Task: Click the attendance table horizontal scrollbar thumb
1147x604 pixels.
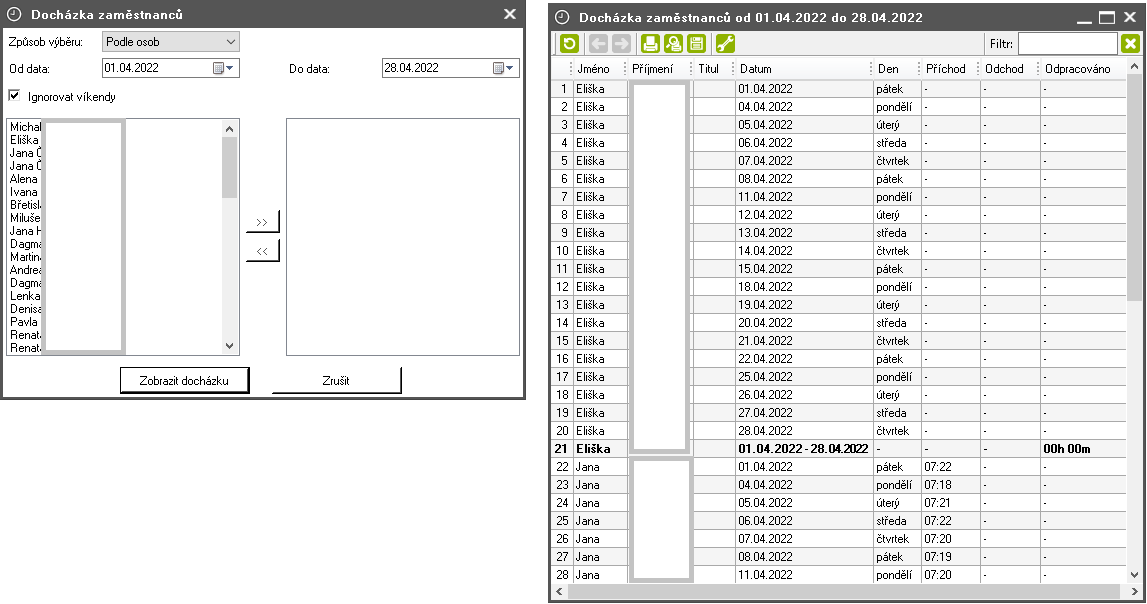Action: (x=843, y=591)
